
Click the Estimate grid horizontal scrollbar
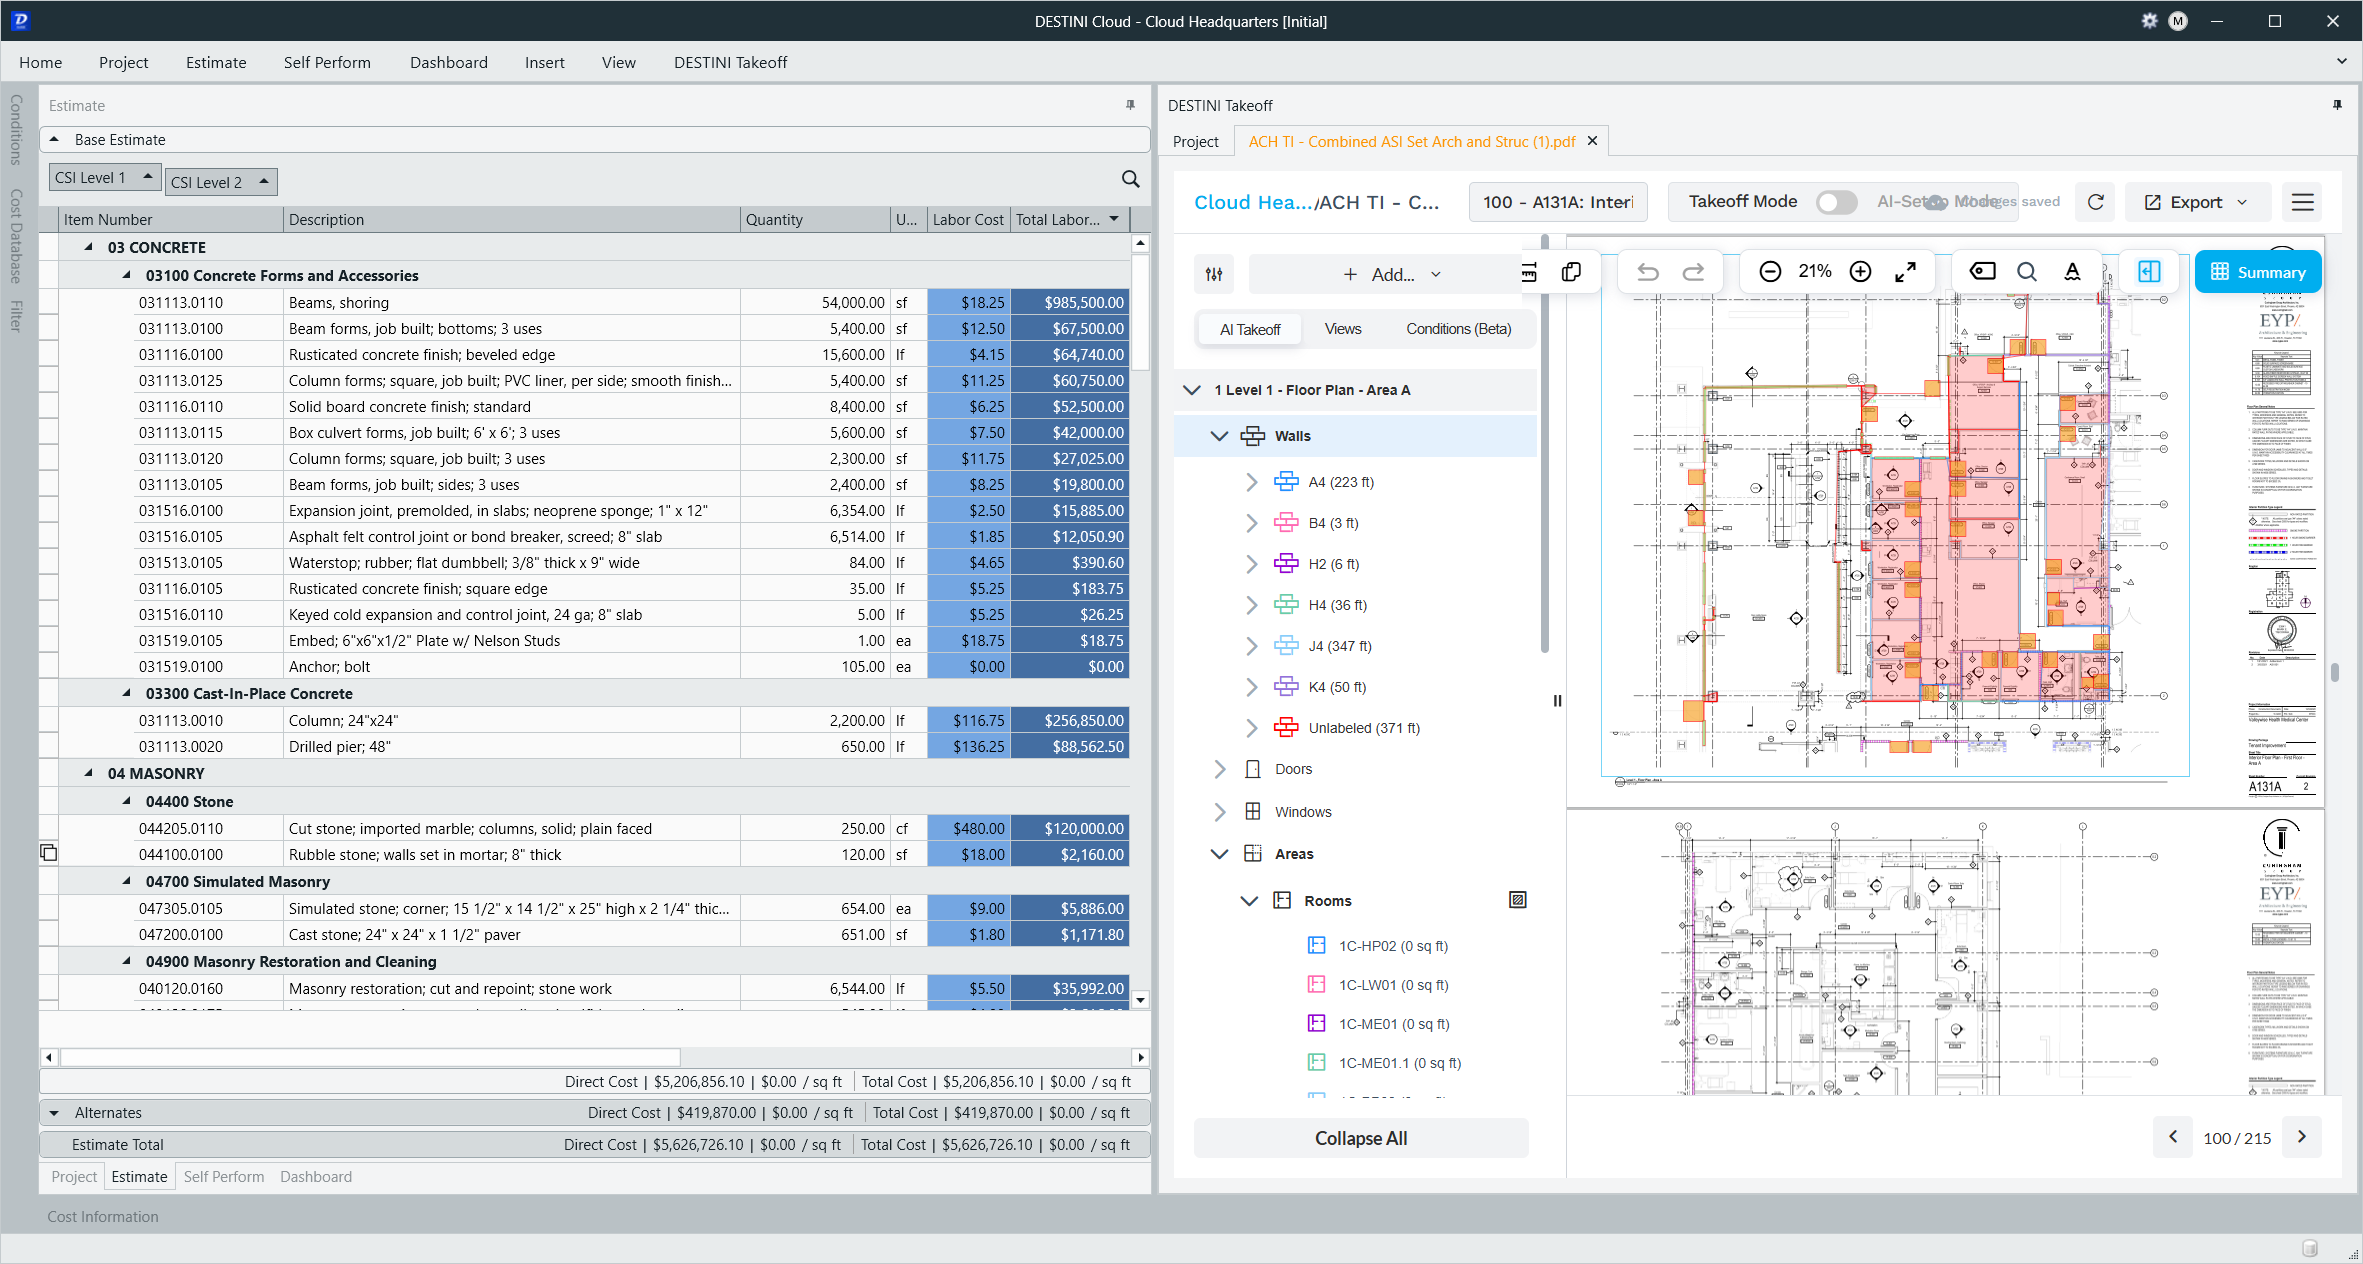point(370,1057)
